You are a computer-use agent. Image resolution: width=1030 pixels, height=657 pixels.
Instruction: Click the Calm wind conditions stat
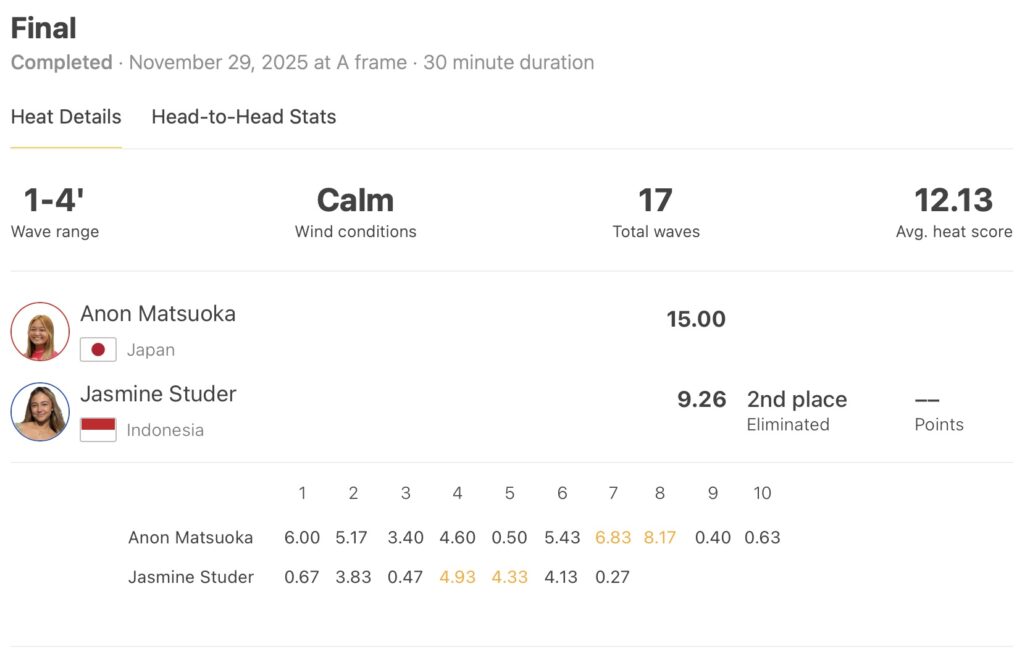tap(355, 201)
